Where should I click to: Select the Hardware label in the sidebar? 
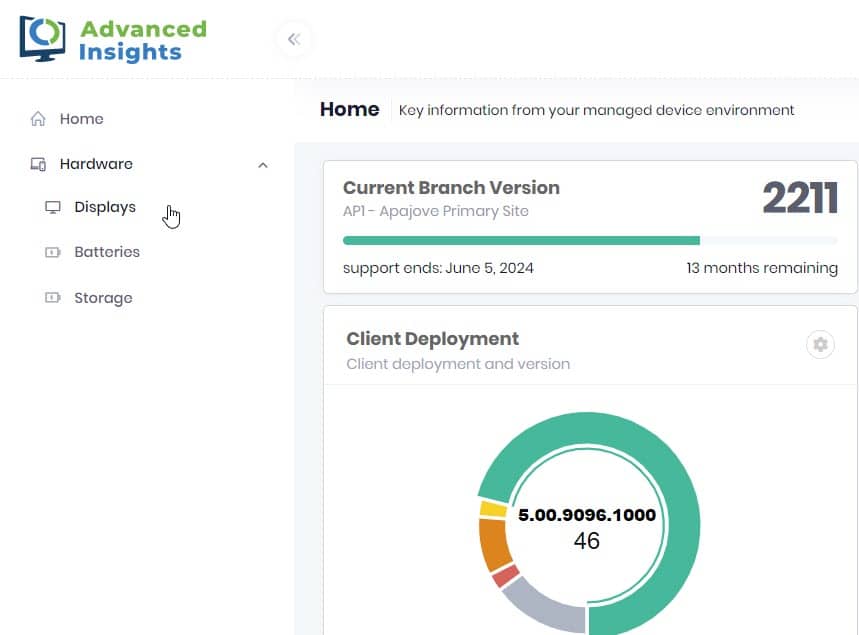pos(96,164)
